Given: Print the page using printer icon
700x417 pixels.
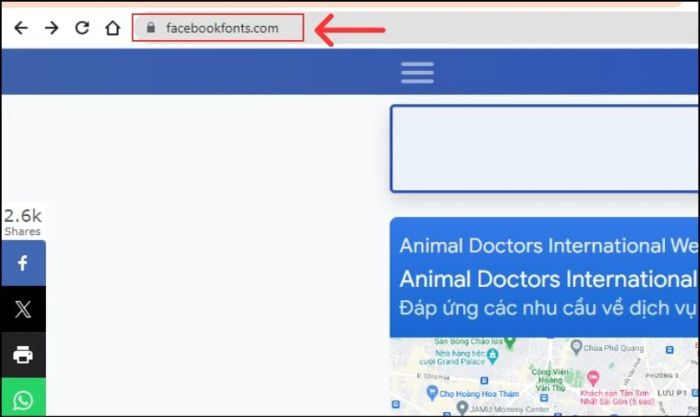Looking at the screenshot, I should (x=23, y=355).
